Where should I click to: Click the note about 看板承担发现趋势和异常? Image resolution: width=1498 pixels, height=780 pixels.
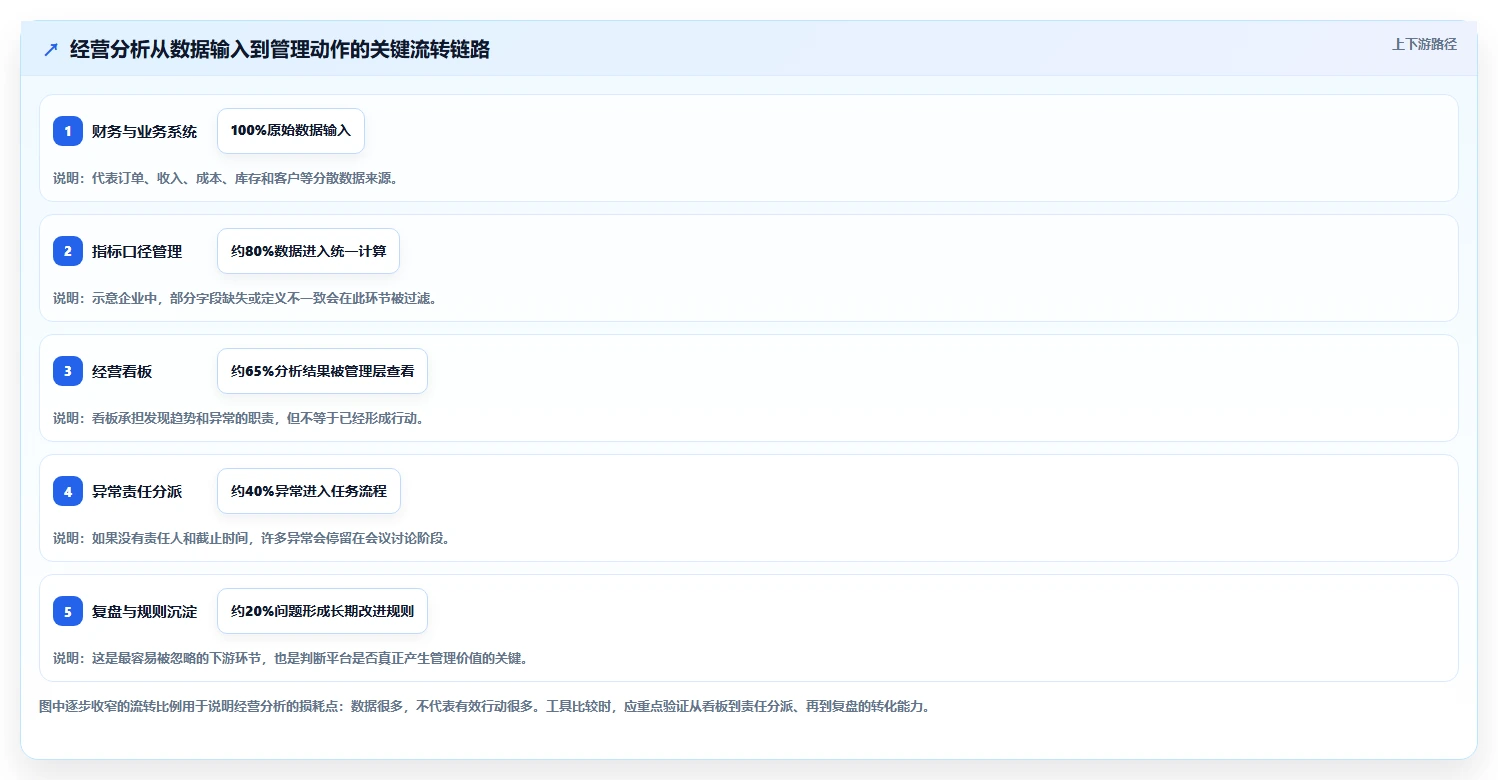point(239,418)
